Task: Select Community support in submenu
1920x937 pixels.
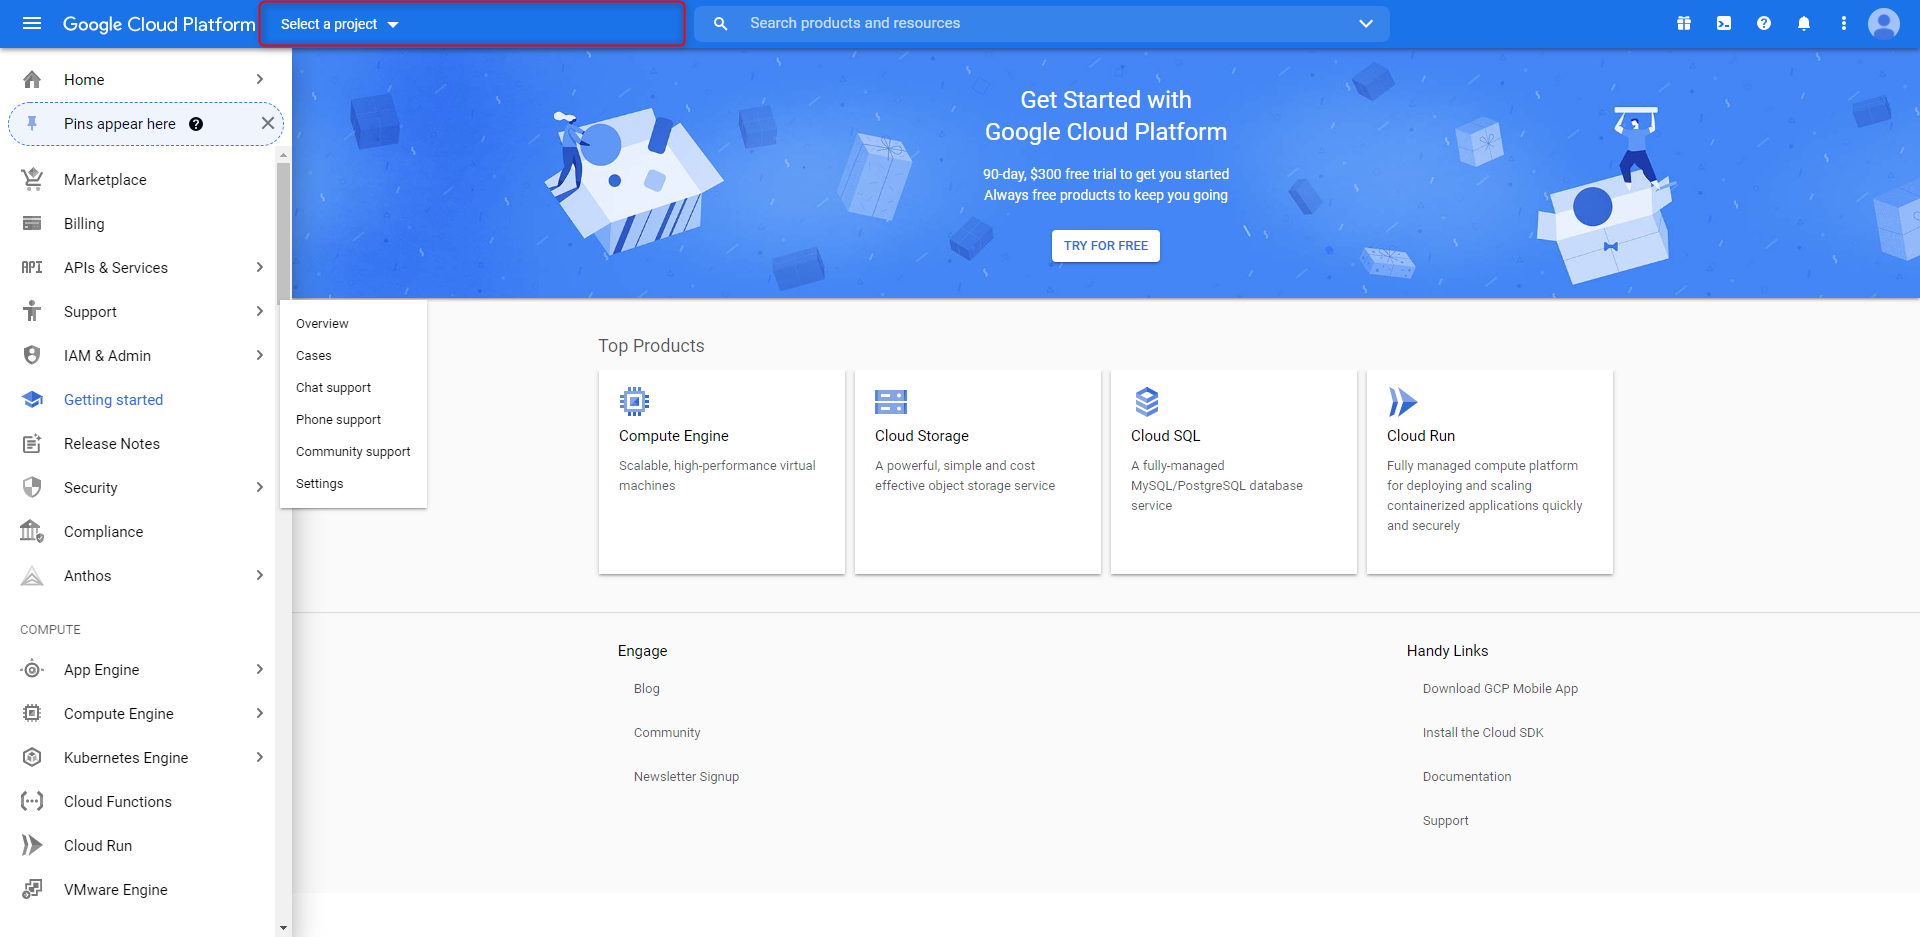Action: point(354,452)
